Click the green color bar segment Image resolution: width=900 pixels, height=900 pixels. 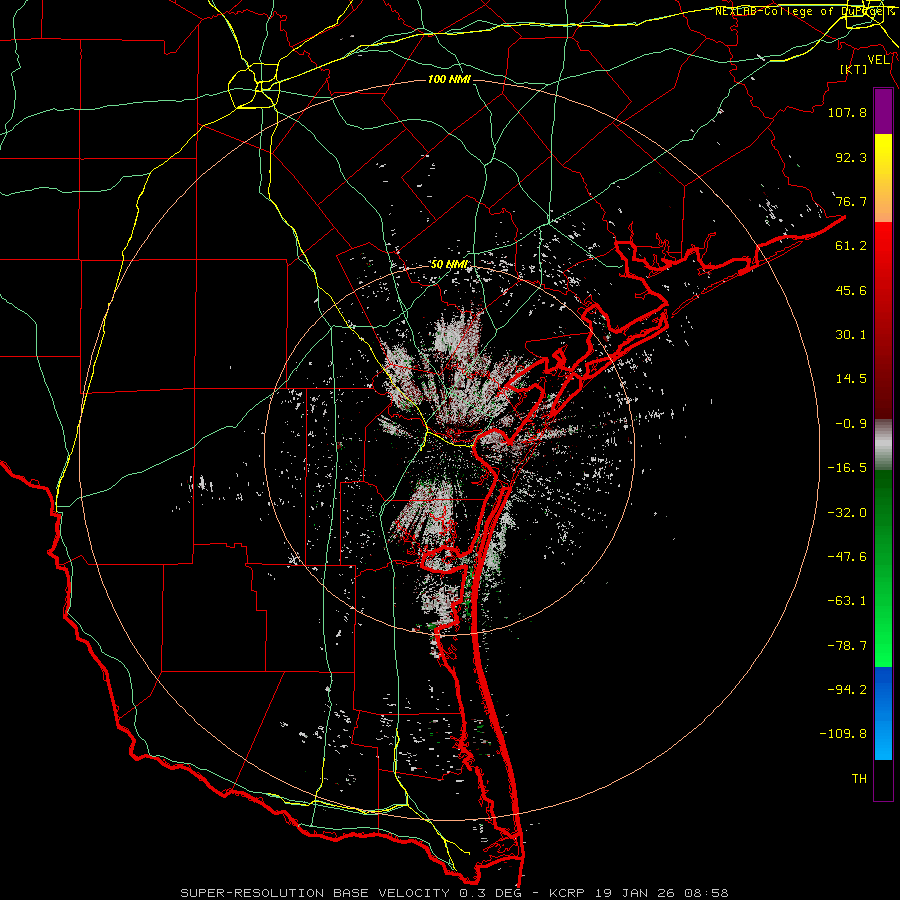(883, 568)
